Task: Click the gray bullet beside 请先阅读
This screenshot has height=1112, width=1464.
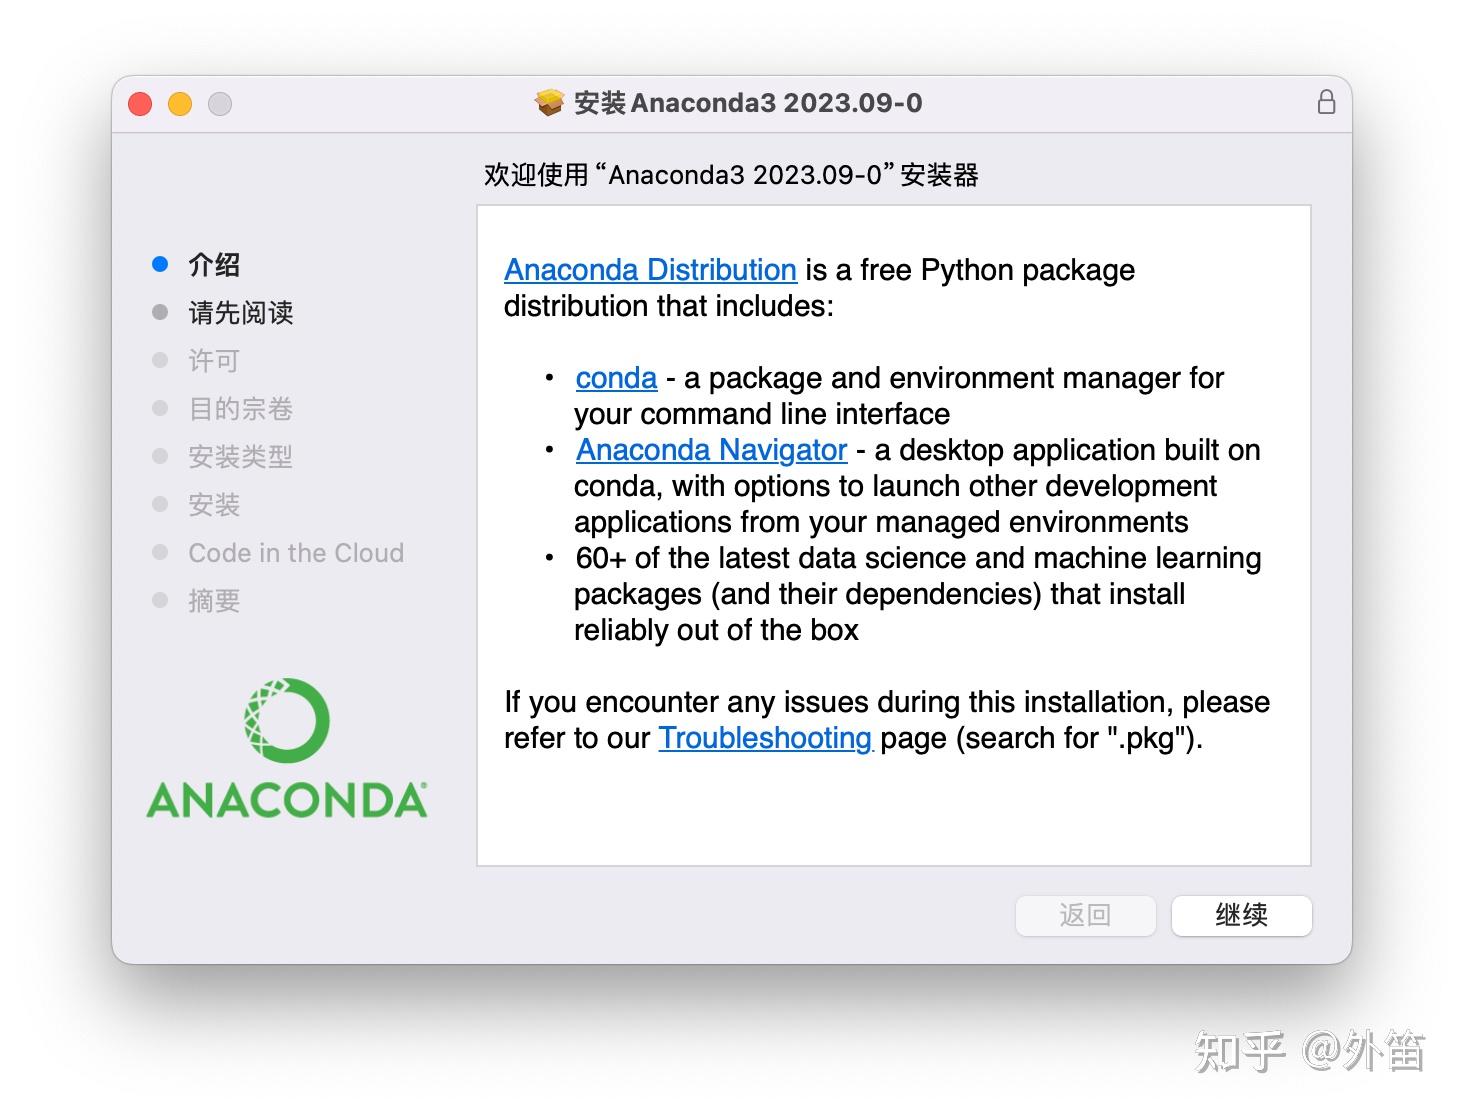Action: 160,312
